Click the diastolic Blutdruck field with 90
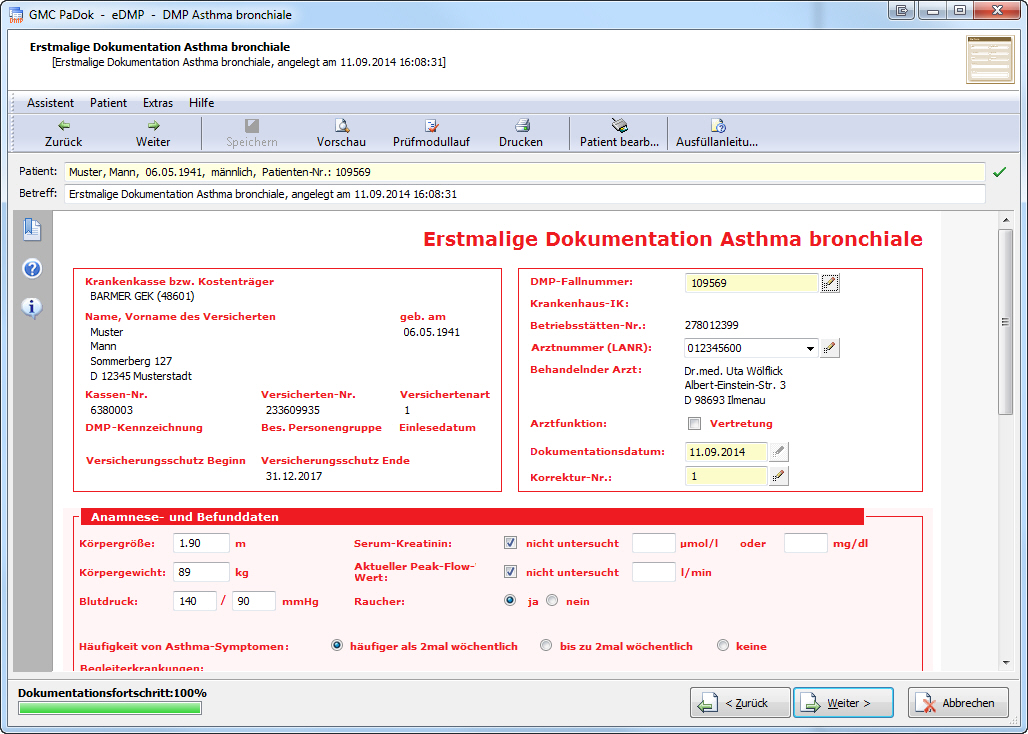 coord(254,601)
